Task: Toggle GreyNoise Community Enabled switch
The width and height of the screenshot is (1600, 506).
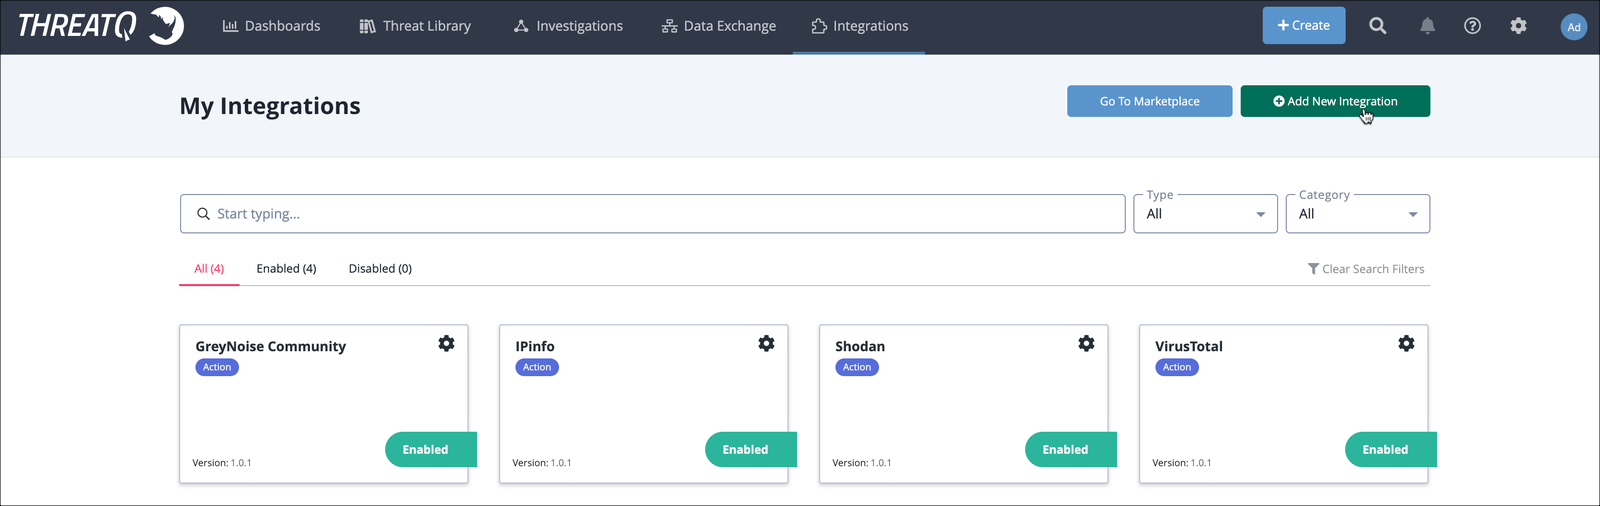Action: pos(431,449)
